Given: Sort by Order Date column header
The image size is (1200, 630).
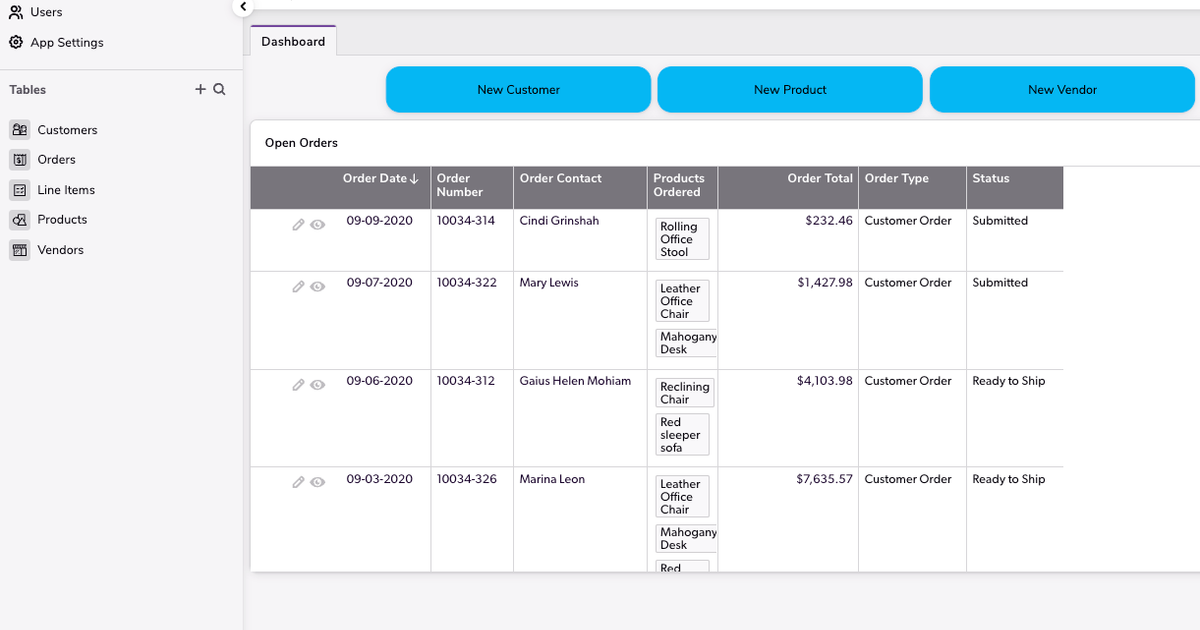Looking at the screenshot, I should point(380,178).
